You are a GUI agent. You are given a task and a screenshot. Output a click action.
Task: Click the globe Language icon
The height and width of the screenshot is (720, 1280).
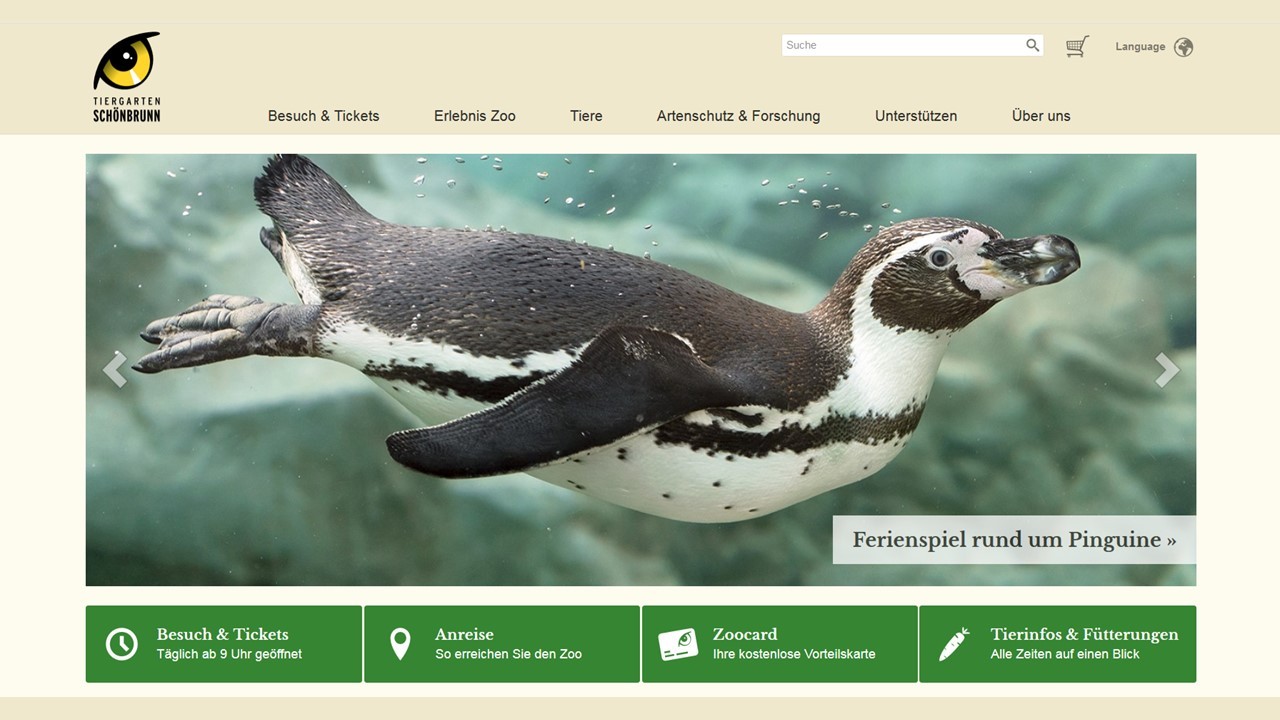coord(1184,47)
